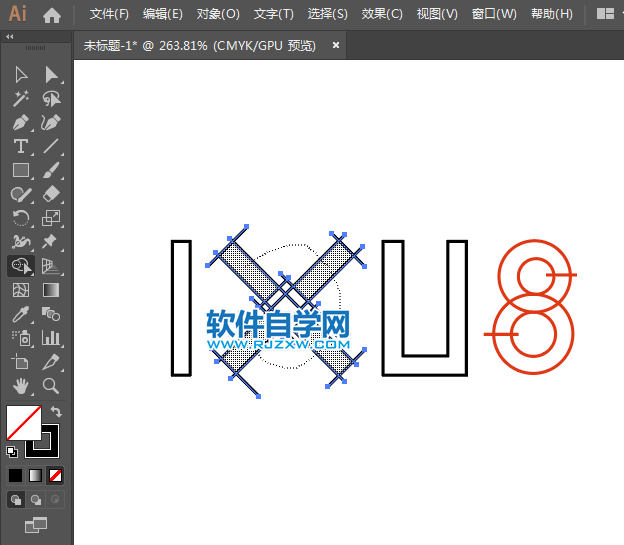Image resolution: width=624 pixels, height=545 pixels.
Task: Activate the Type tool
Action: pyautogui.click(x=21, y=147)
